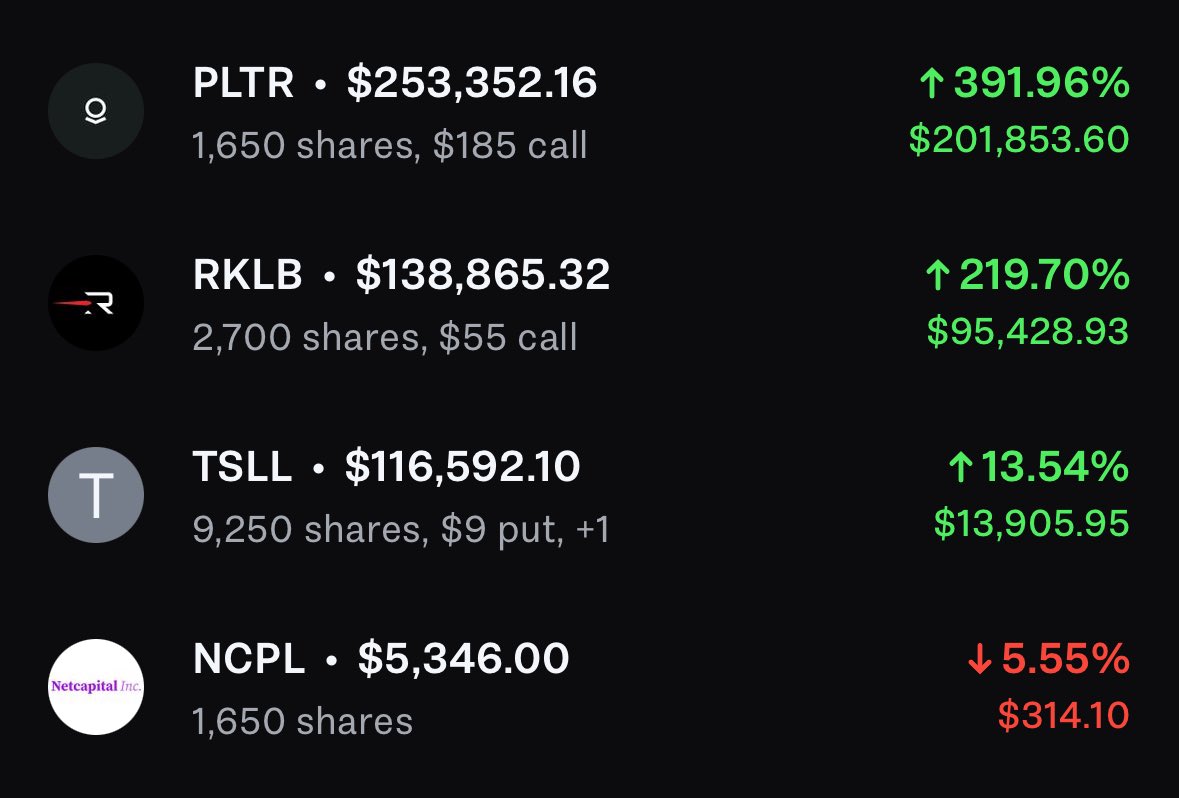Select the 1,650 shares, $185 call details
Screen dimensions: 1179x798
pyautogui.click(x=389, y=145)
